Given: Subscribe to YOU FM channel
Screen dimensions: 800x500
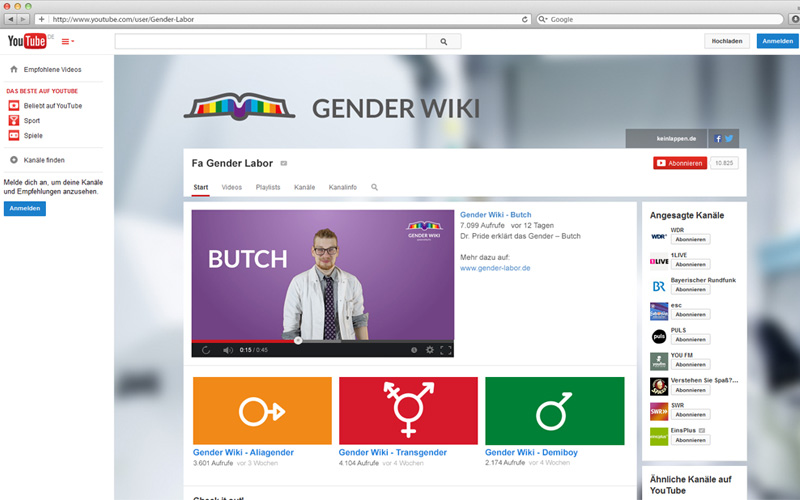Looking at the screenshot, I should [x=690, y=364].
